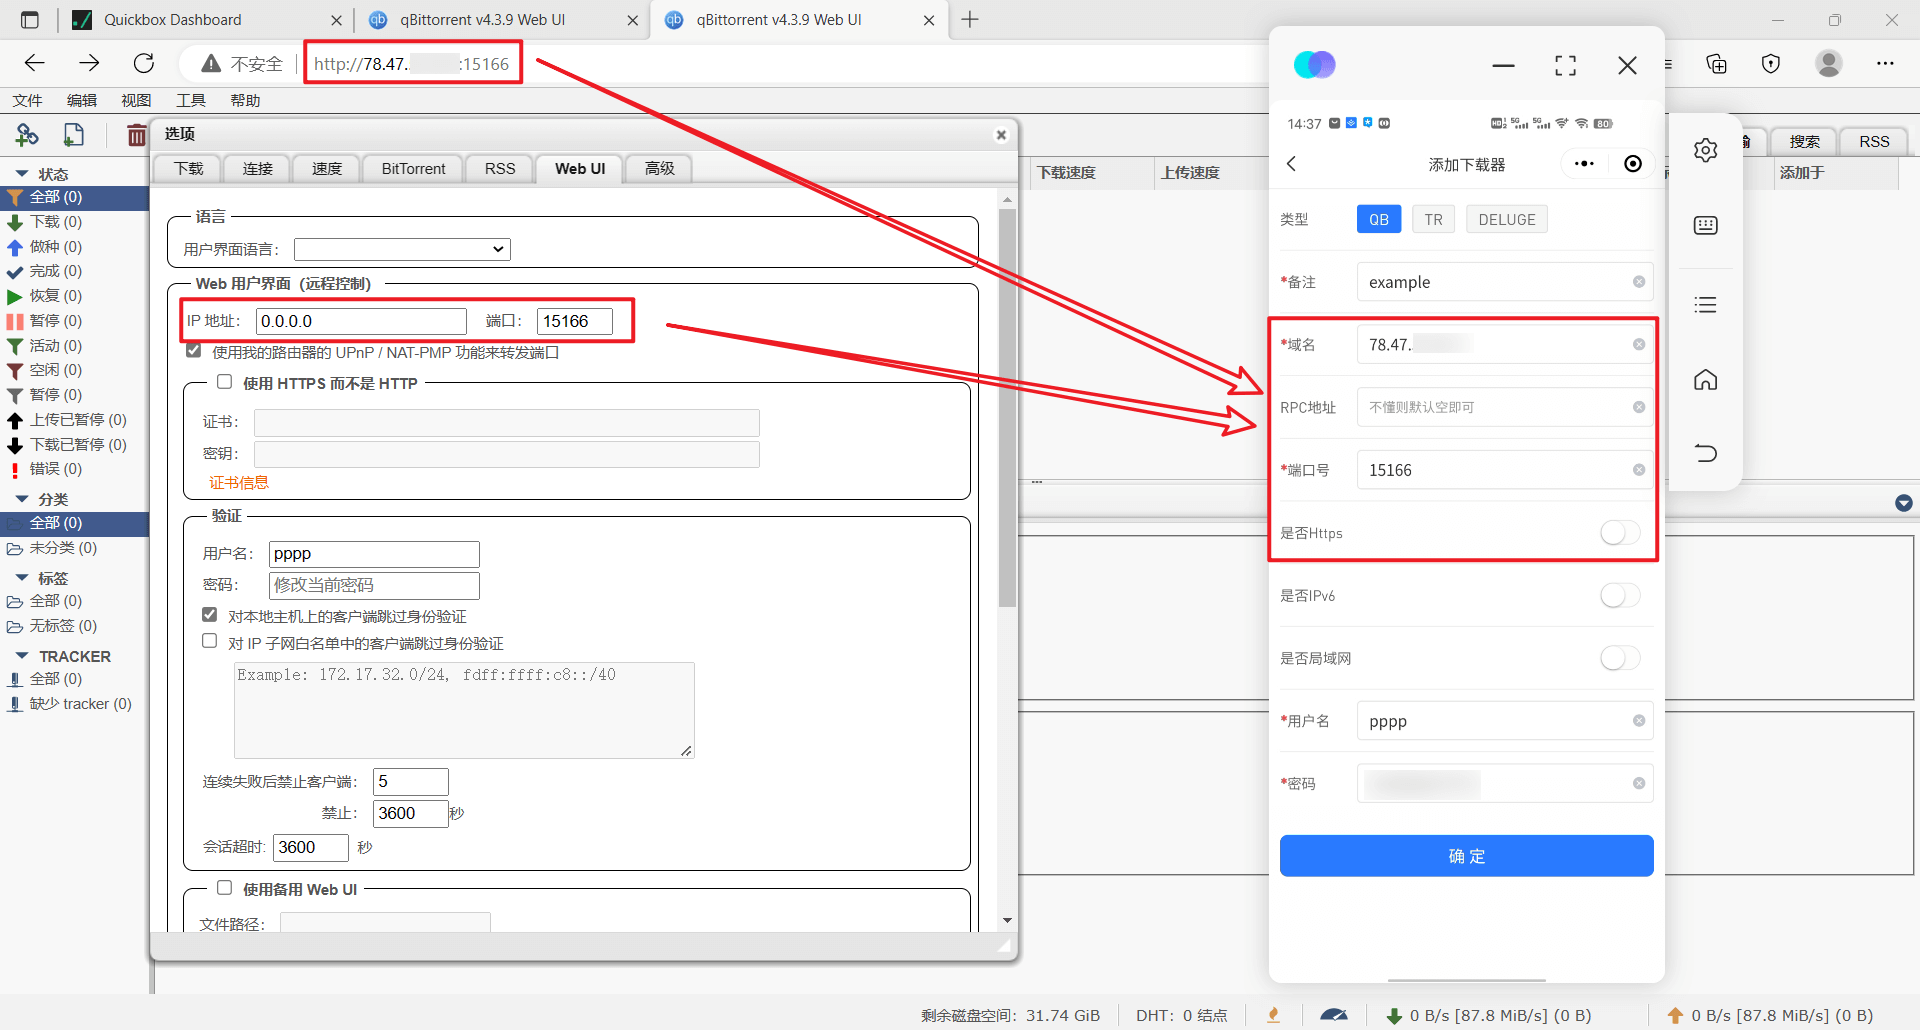
Task: Close the 选项 dialog with its x button
Action: click(1001, 135)
